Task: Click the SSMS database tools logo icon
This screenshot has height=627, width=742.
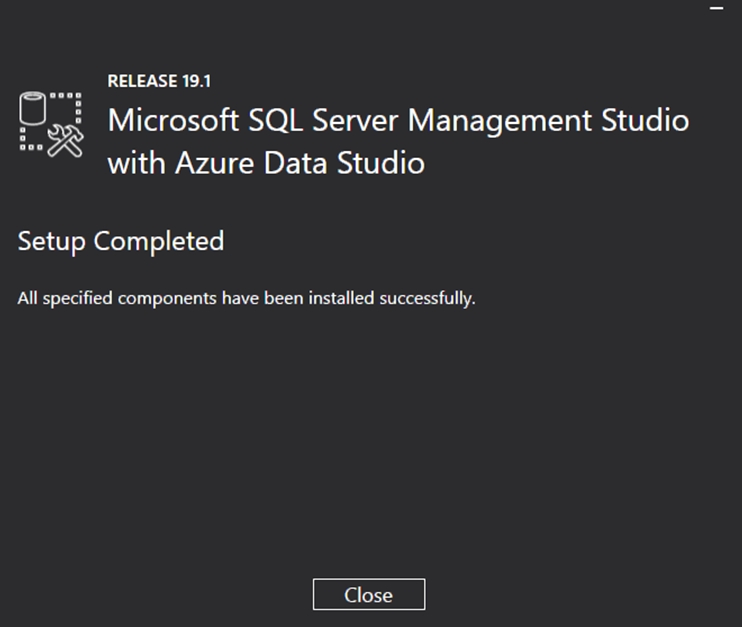Action: 51,125
